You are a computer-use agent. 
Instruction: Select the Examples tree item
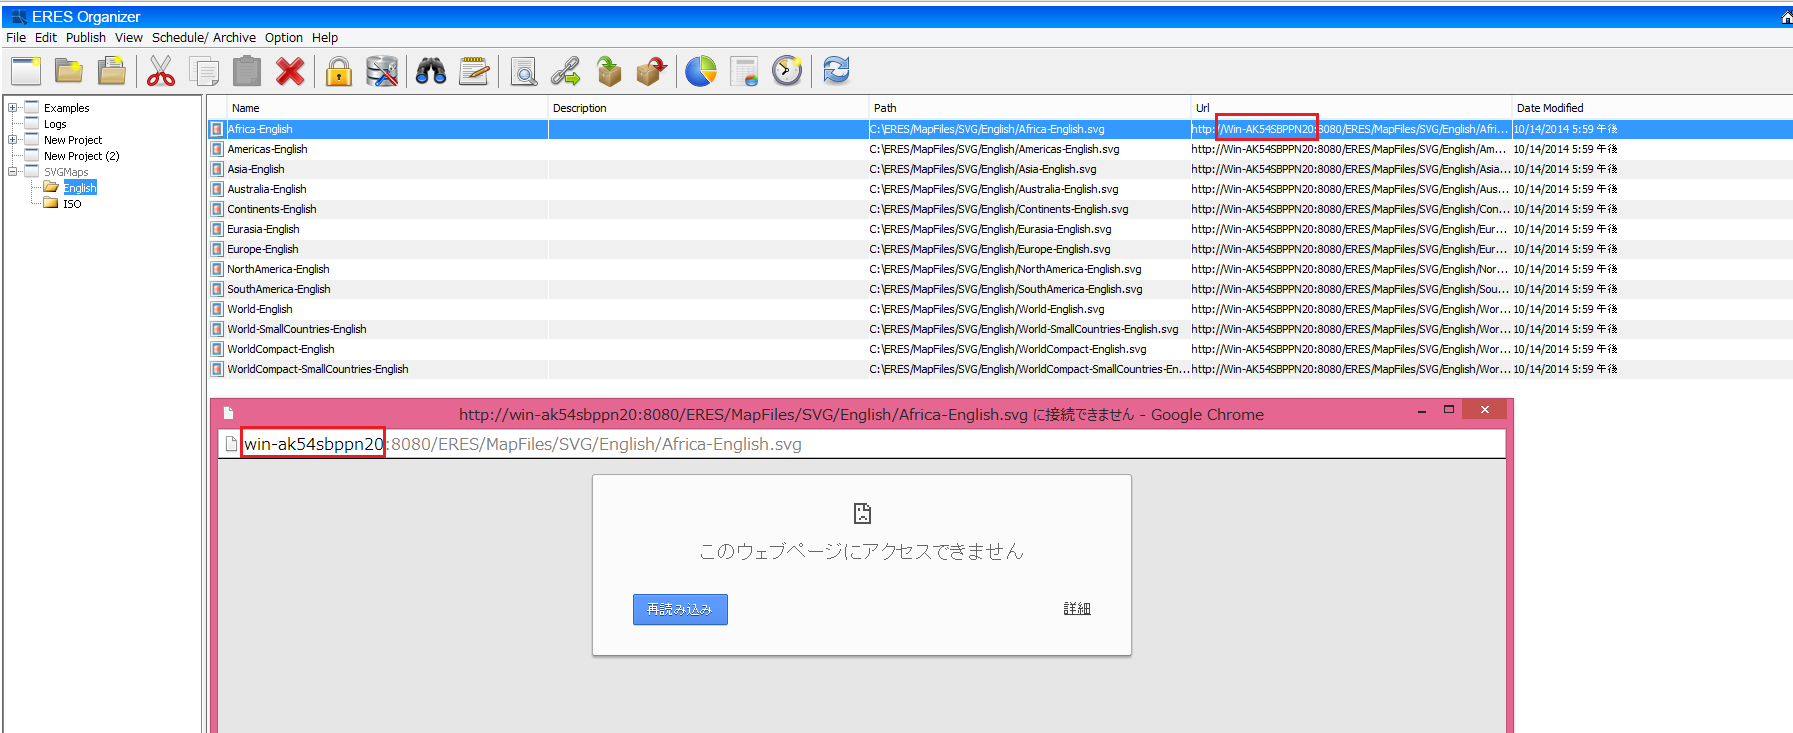(x=66, y=108)
